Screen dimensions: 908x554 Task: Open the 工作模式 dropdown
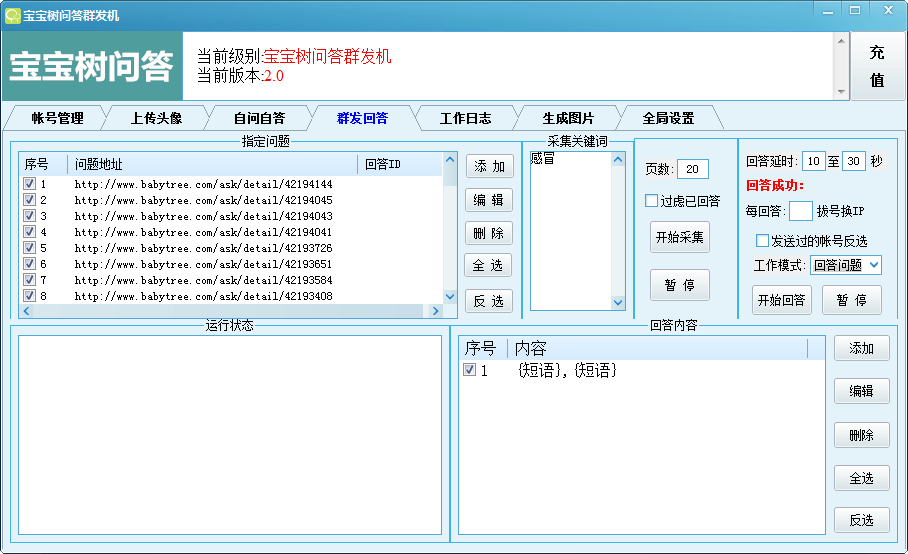[845, 265]
